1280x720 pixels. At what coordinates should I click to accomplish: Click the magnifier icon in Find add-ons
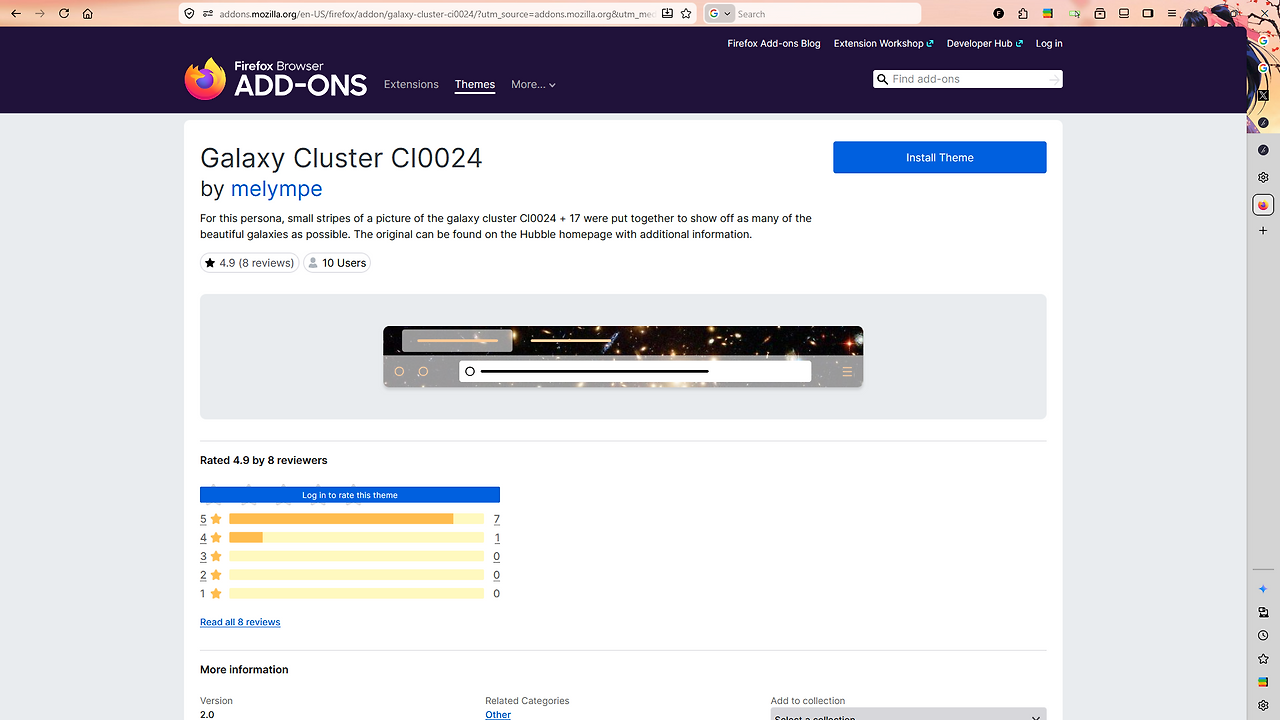click(x=882, y=79)
